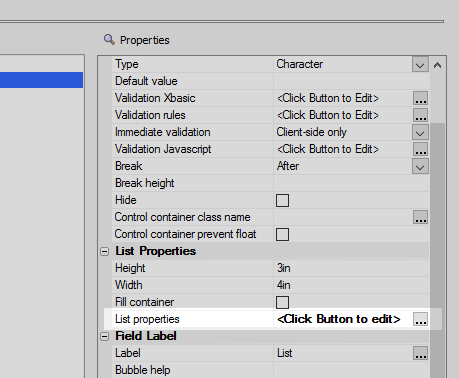Click the scrollbar up arrow
This screenshot has width=459, height=378.
(437, 65)
